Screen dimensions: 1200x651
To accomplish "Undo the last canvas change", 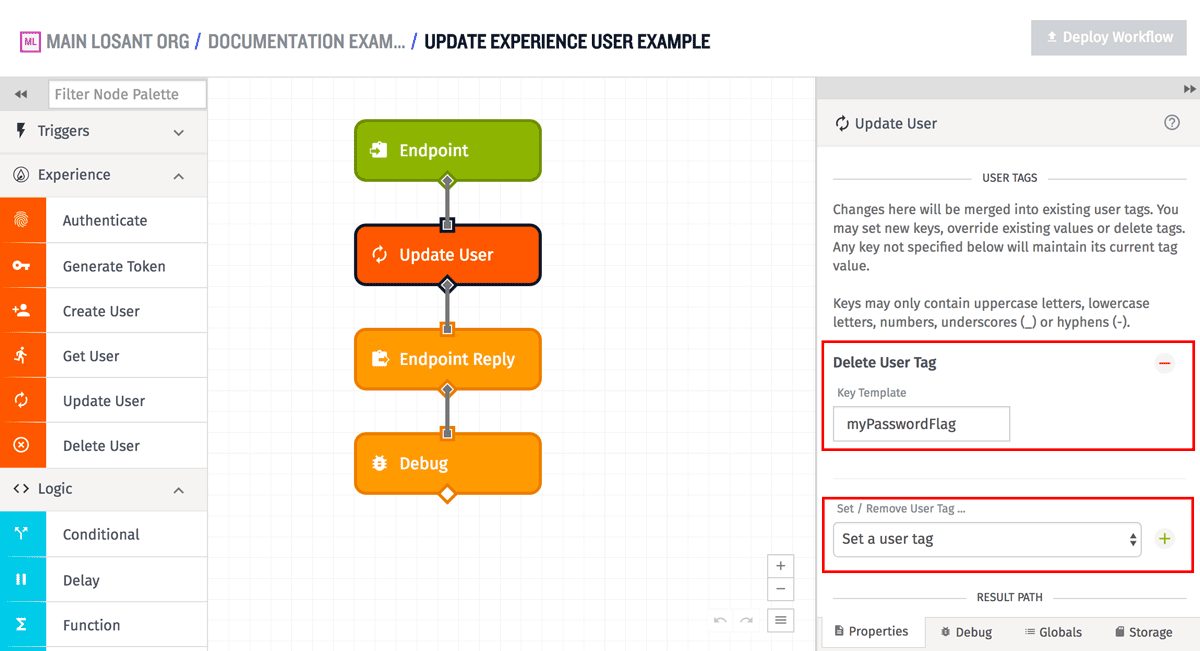I will click(720, 621).
